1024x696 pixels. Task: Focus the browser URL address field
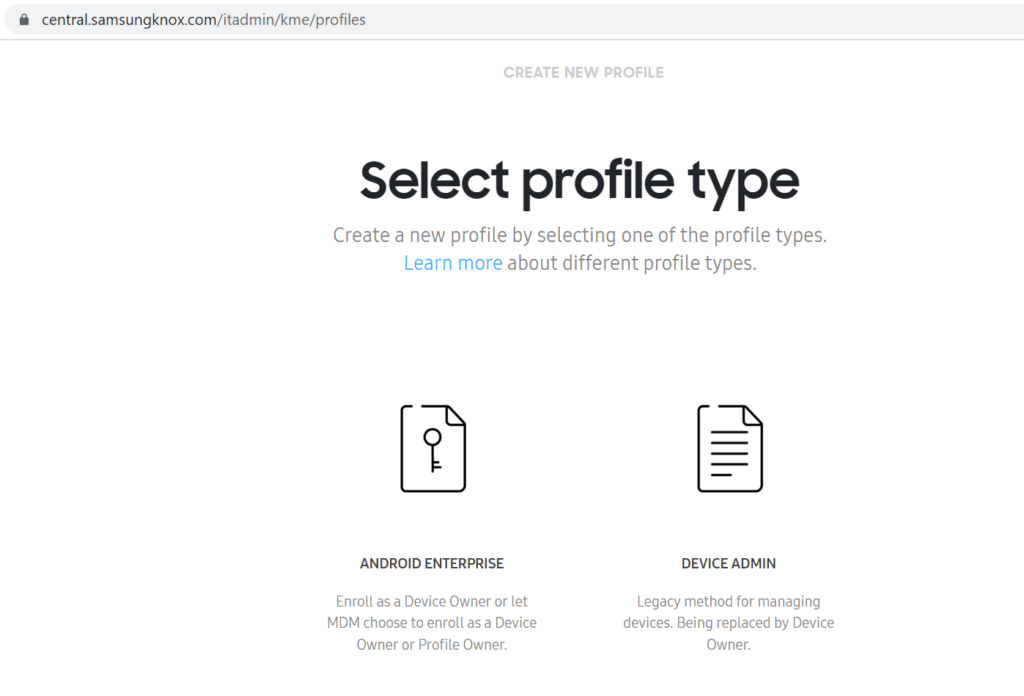[516, 20]
